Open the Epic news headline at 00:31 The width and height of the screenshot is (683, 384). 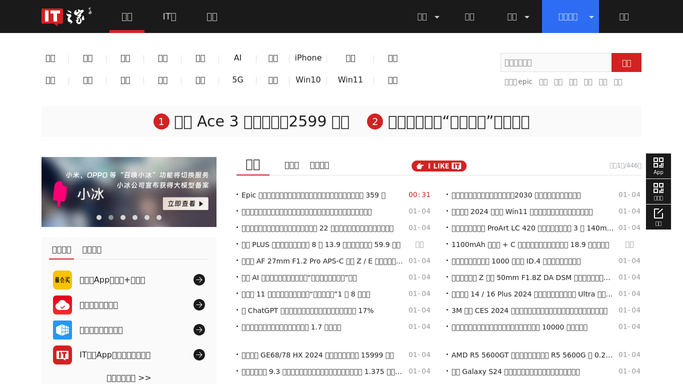[314, 195]
